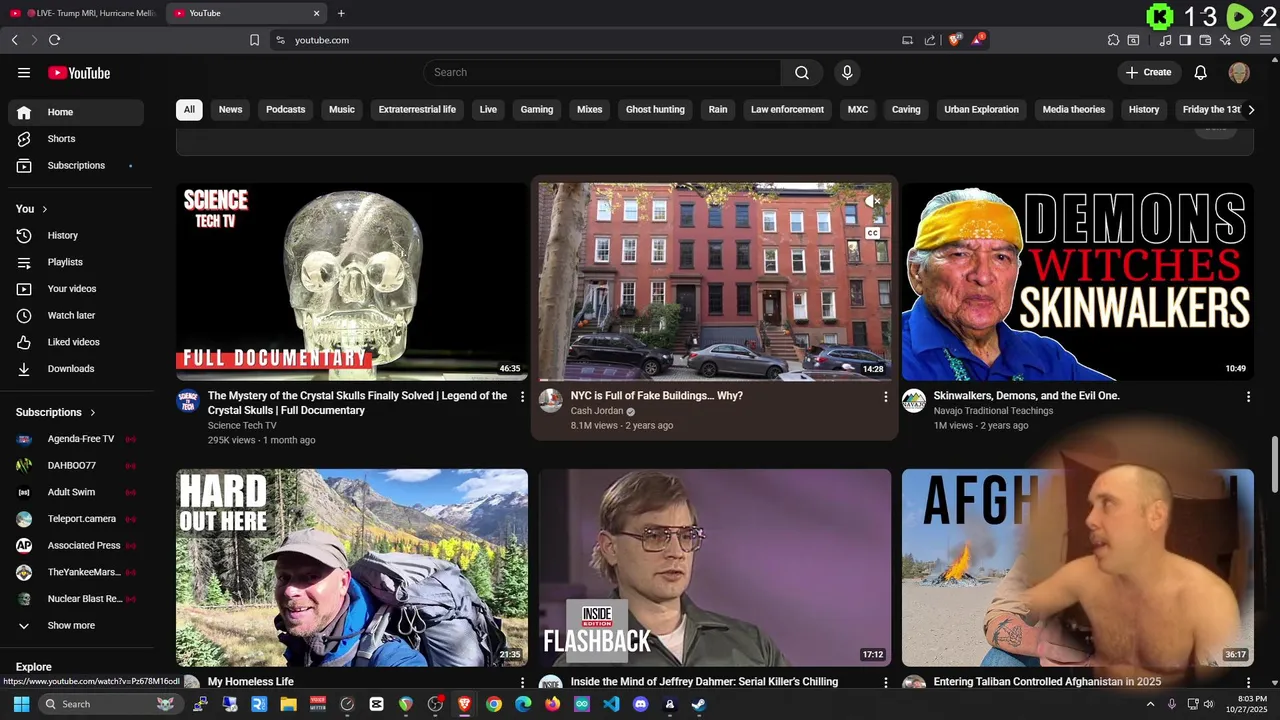The height and width of the screenshot is (720, 1280).
Task: Open the account avatar menu
Action: [1239, 73]
